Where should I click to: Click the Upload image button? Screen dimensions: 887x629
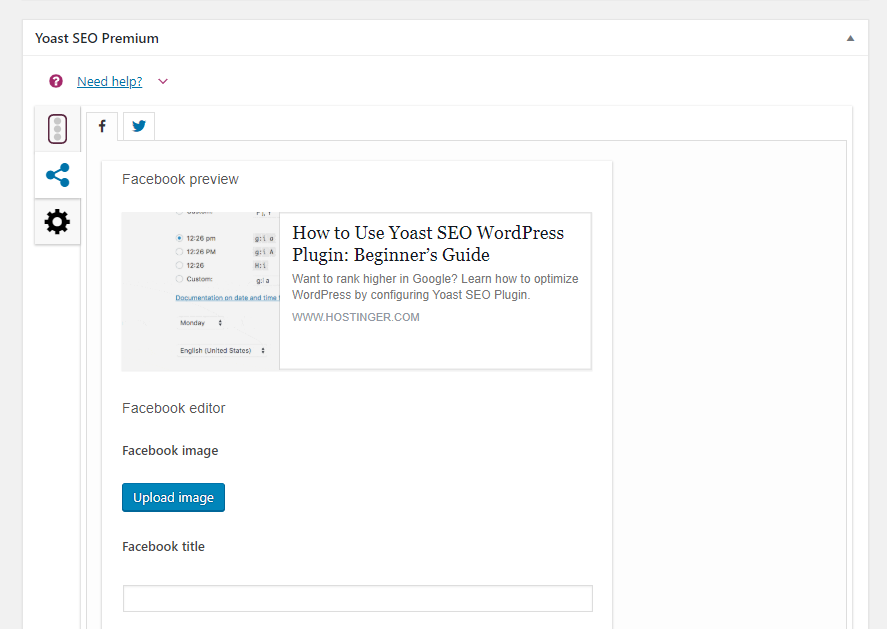point(173,497)
